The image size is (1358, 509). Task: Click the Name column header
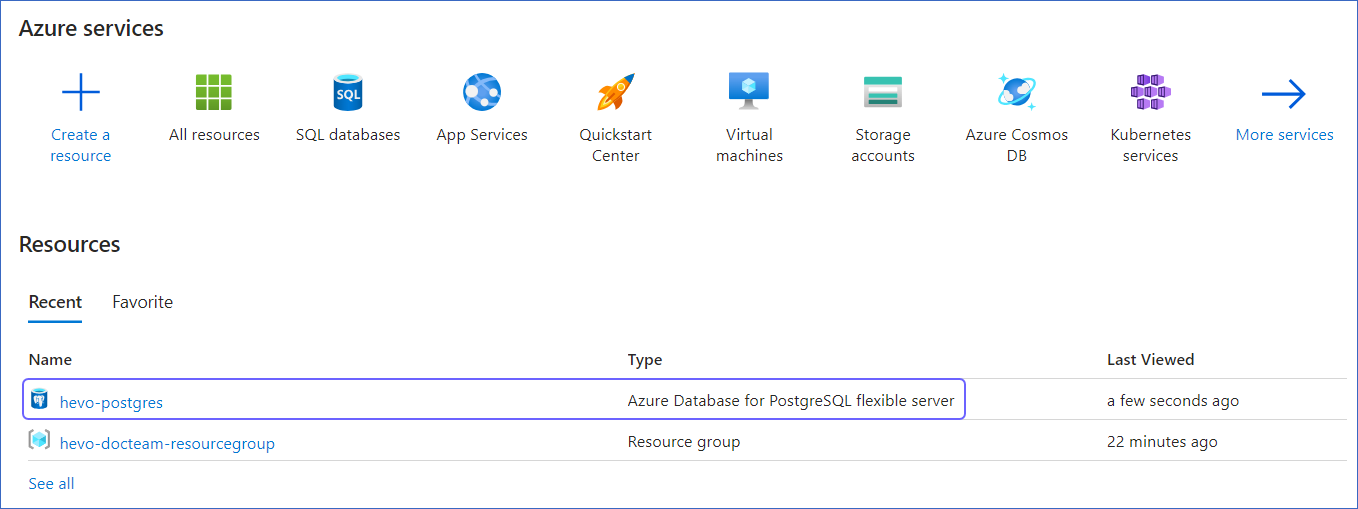50,360
